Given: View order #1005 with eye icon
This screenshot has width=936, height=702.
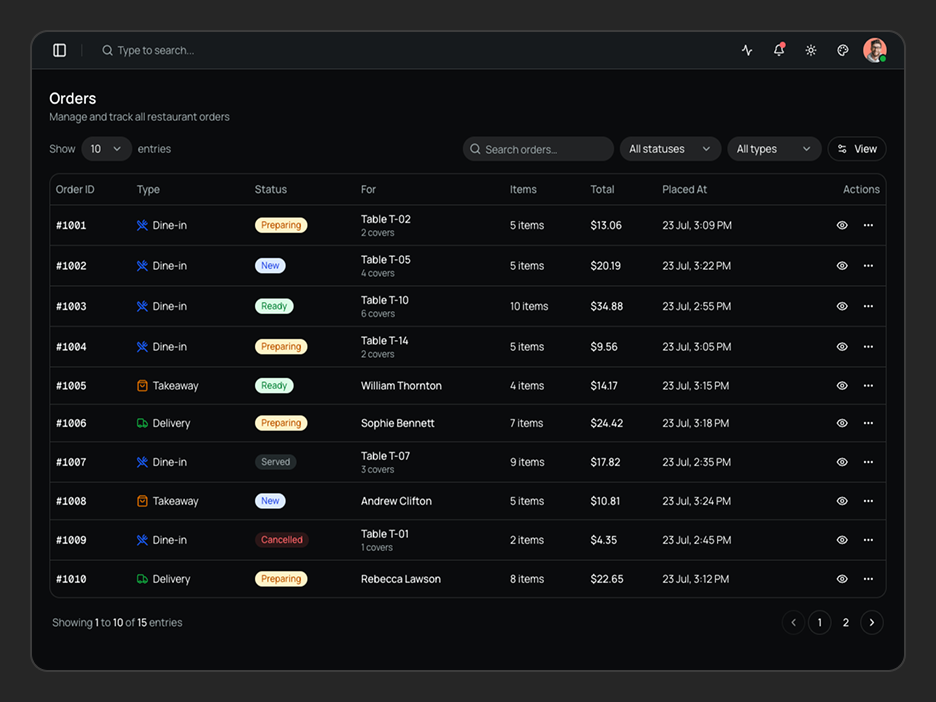Looking at the screenshot, I should (842, 386).
